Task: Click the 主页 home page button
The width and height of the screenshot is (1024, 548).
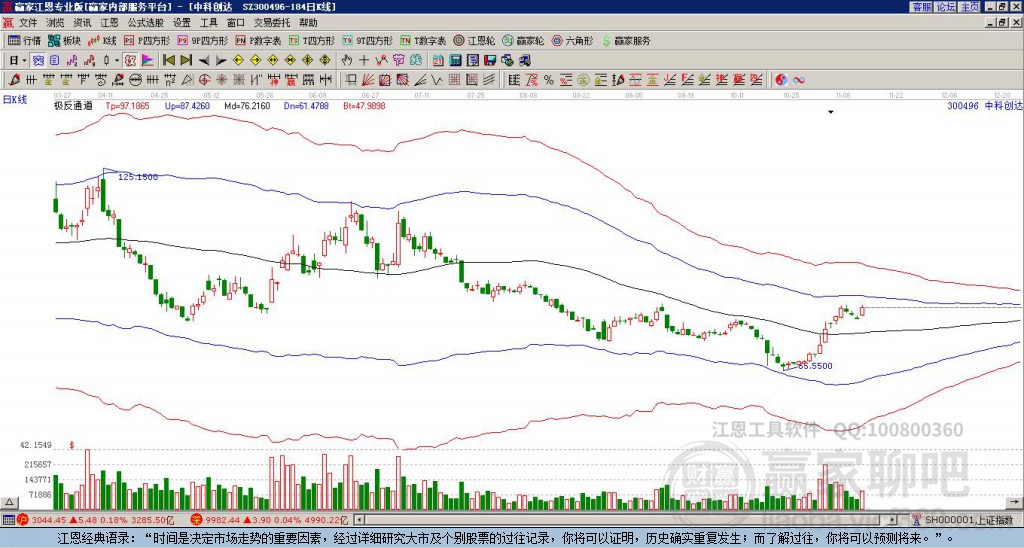Action: pos(969,7)
